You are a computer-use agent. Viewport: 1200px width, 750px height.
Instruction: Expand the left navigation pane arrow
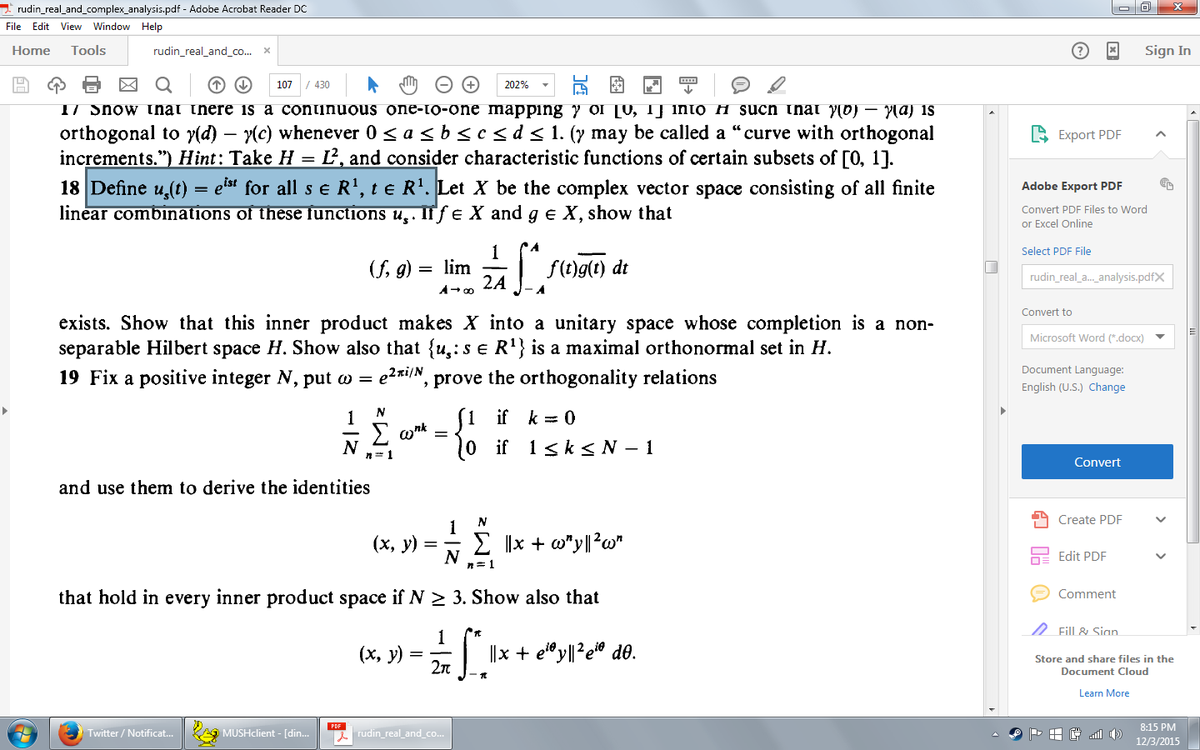[x=5, y=411]
